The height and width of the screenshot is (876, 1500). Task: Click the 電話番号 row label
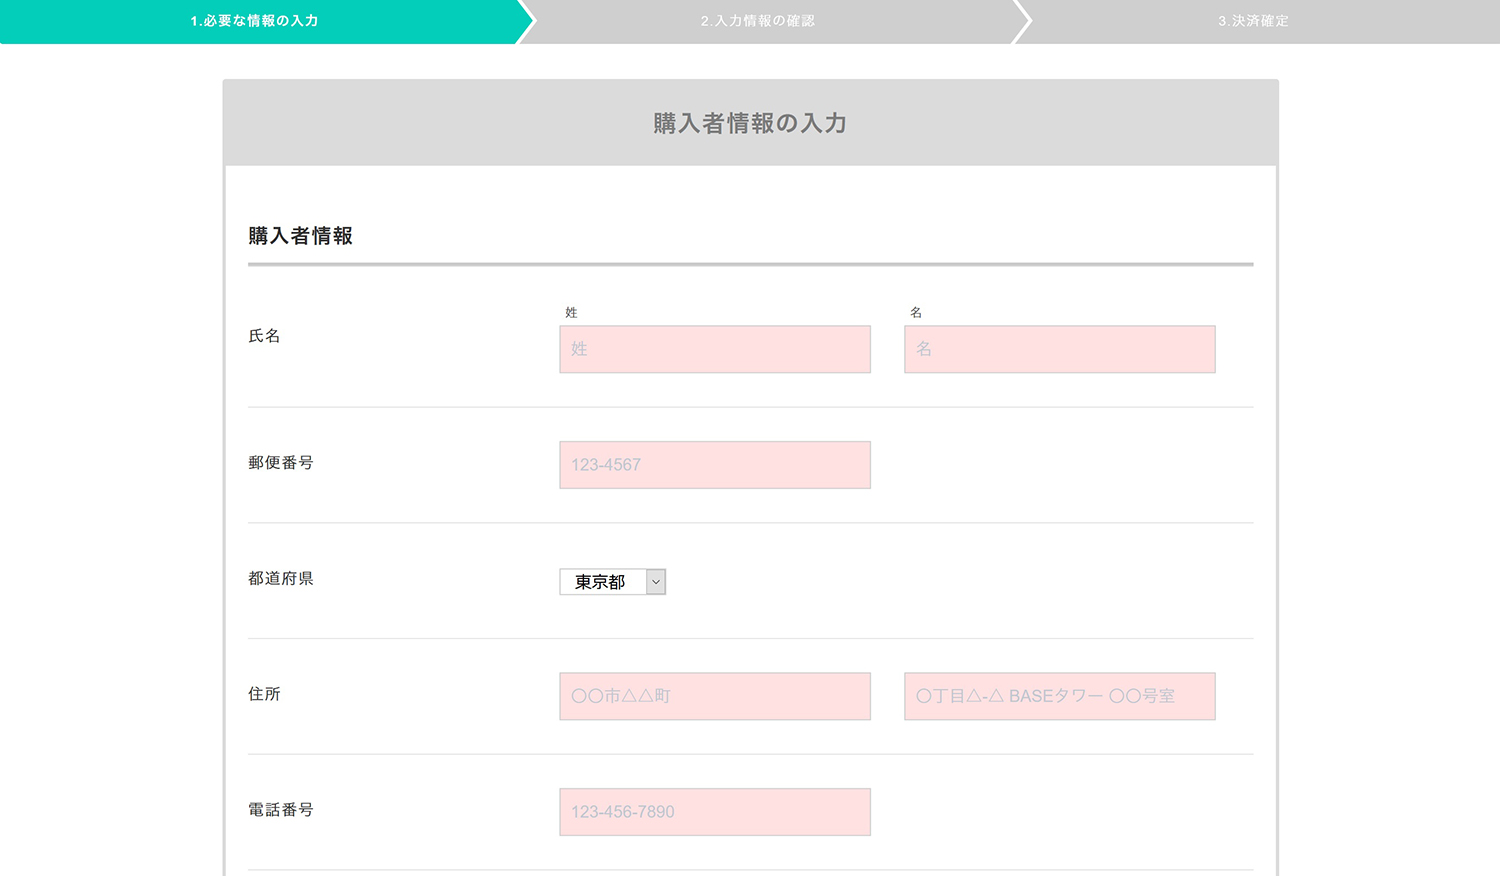(281, 810)
